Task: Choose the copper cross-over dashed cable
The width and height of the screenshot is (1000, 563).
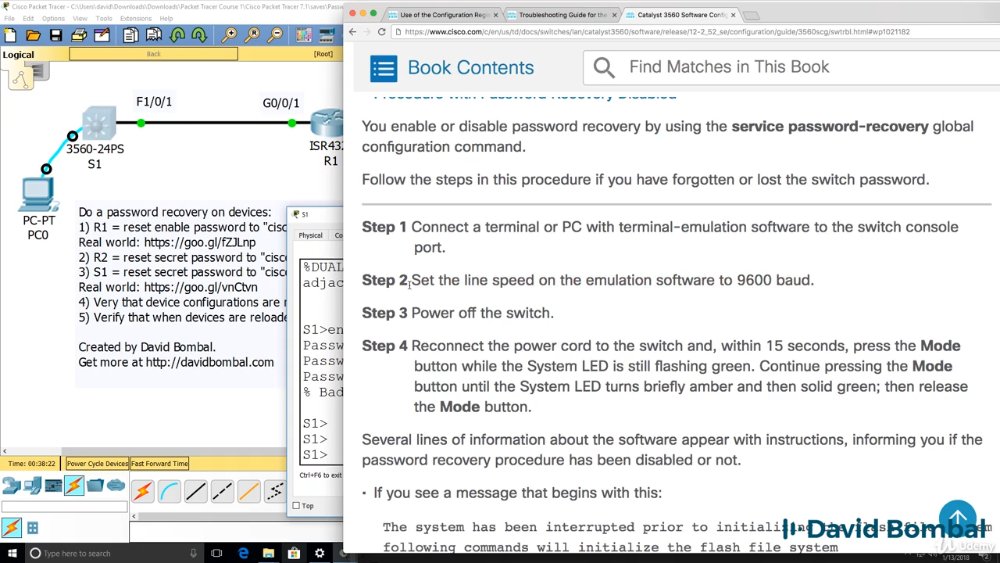Action: point(222,491)
